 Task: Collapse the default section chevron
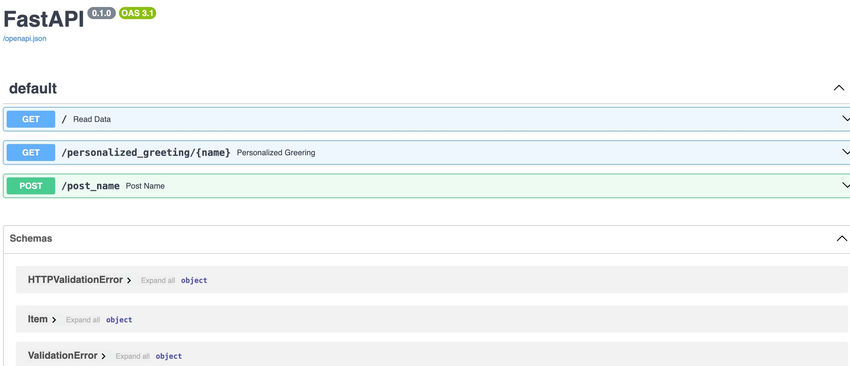coord(839,88)
